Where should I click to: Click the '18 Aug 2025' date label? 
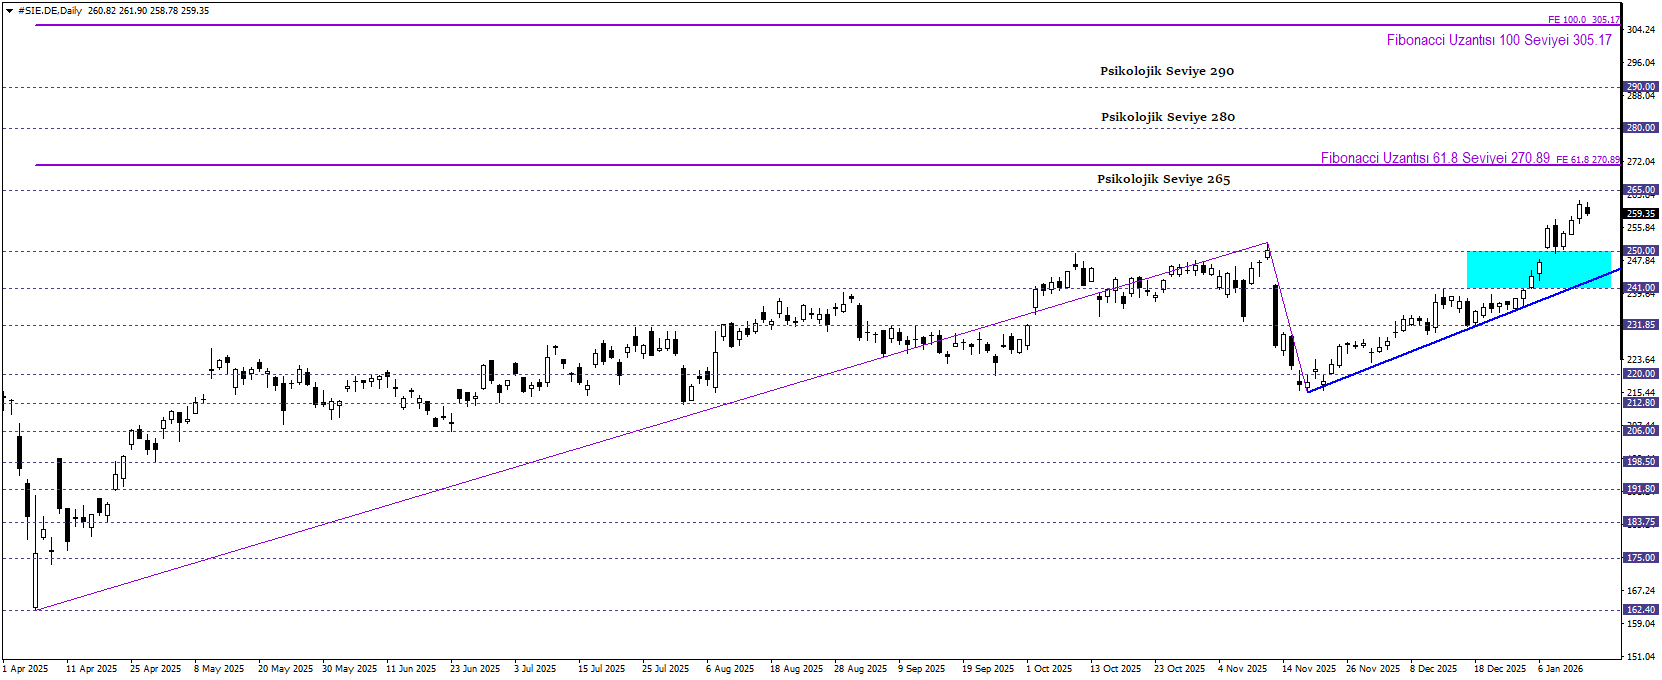point(796,669)
